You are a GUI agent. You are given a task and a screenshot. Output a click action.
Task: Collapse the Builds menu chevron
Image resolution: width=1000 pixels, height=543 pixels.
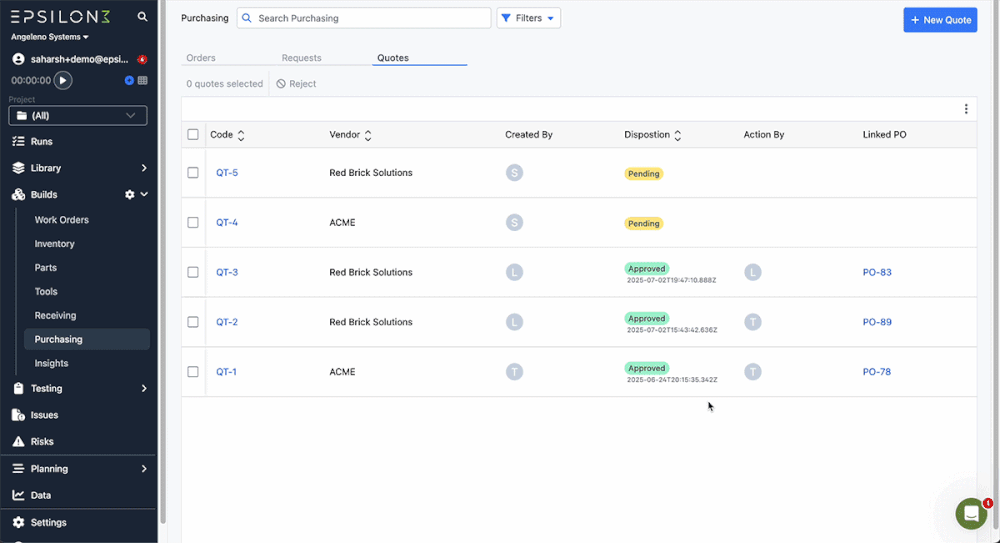coord(144,195)
